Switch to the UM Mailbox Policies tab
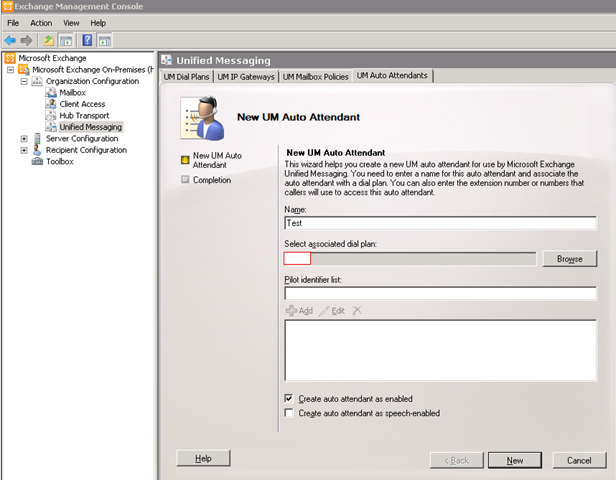Screen dimensions: 616x480 315,77
